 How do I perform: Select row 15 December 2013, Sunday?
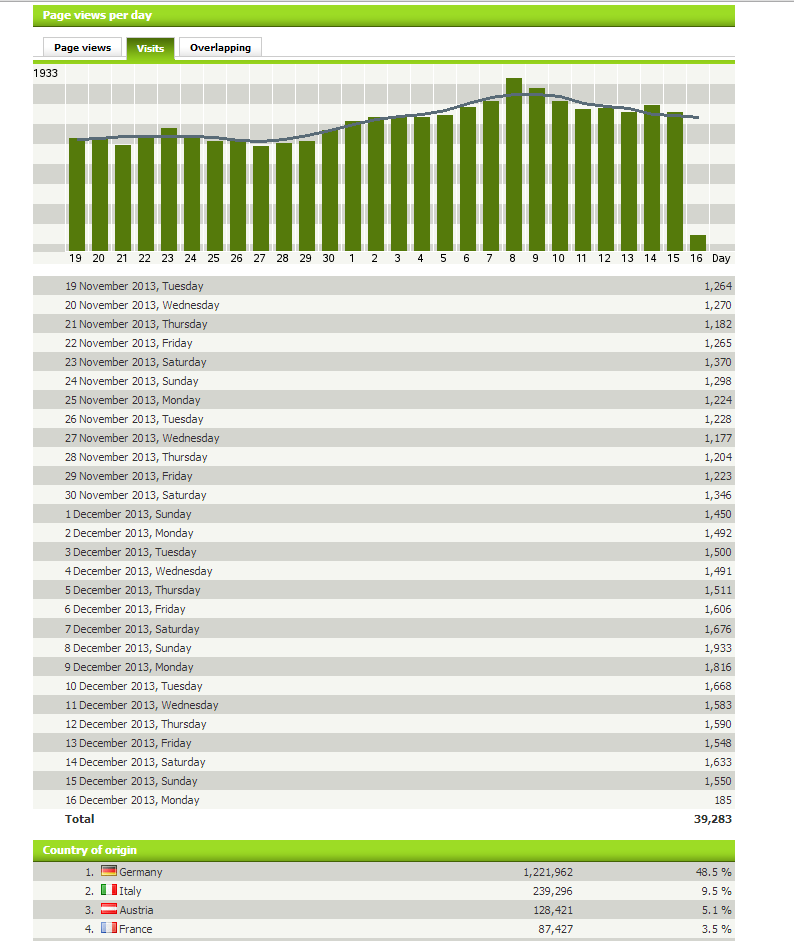coord(383,781)
